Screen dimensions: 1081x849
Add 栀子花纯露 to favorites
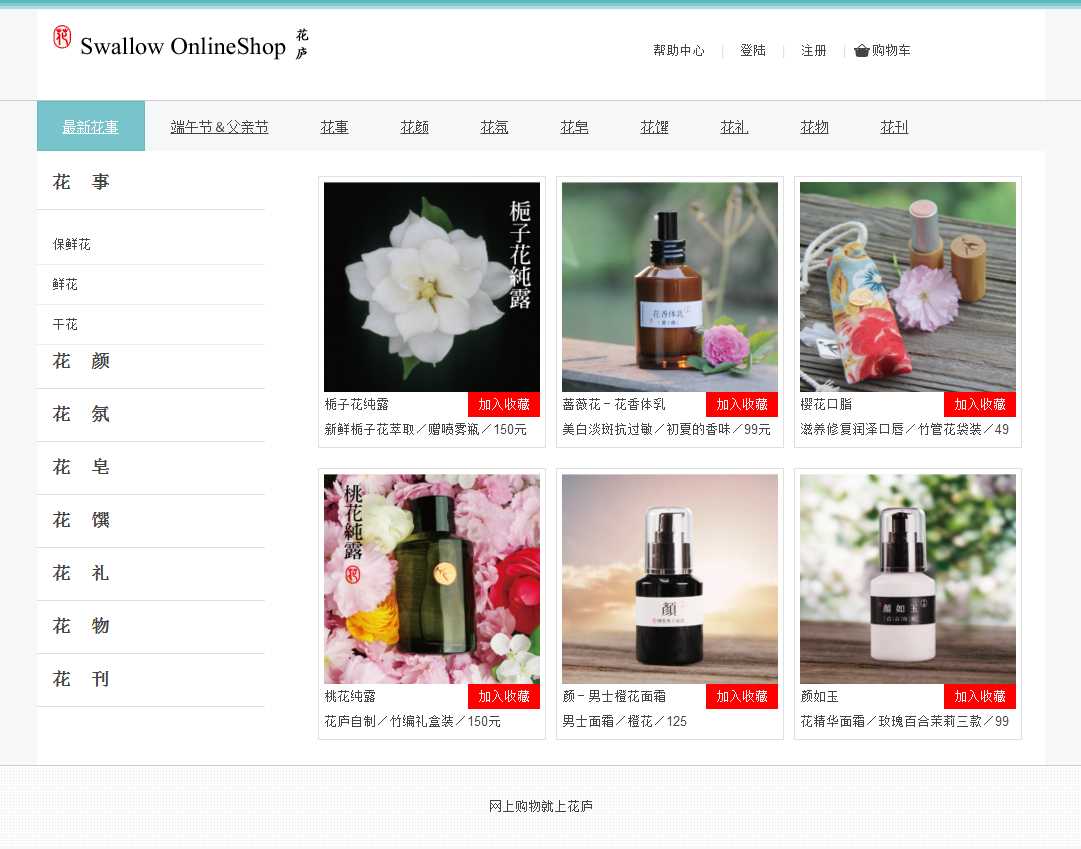(x=503, y=405)
